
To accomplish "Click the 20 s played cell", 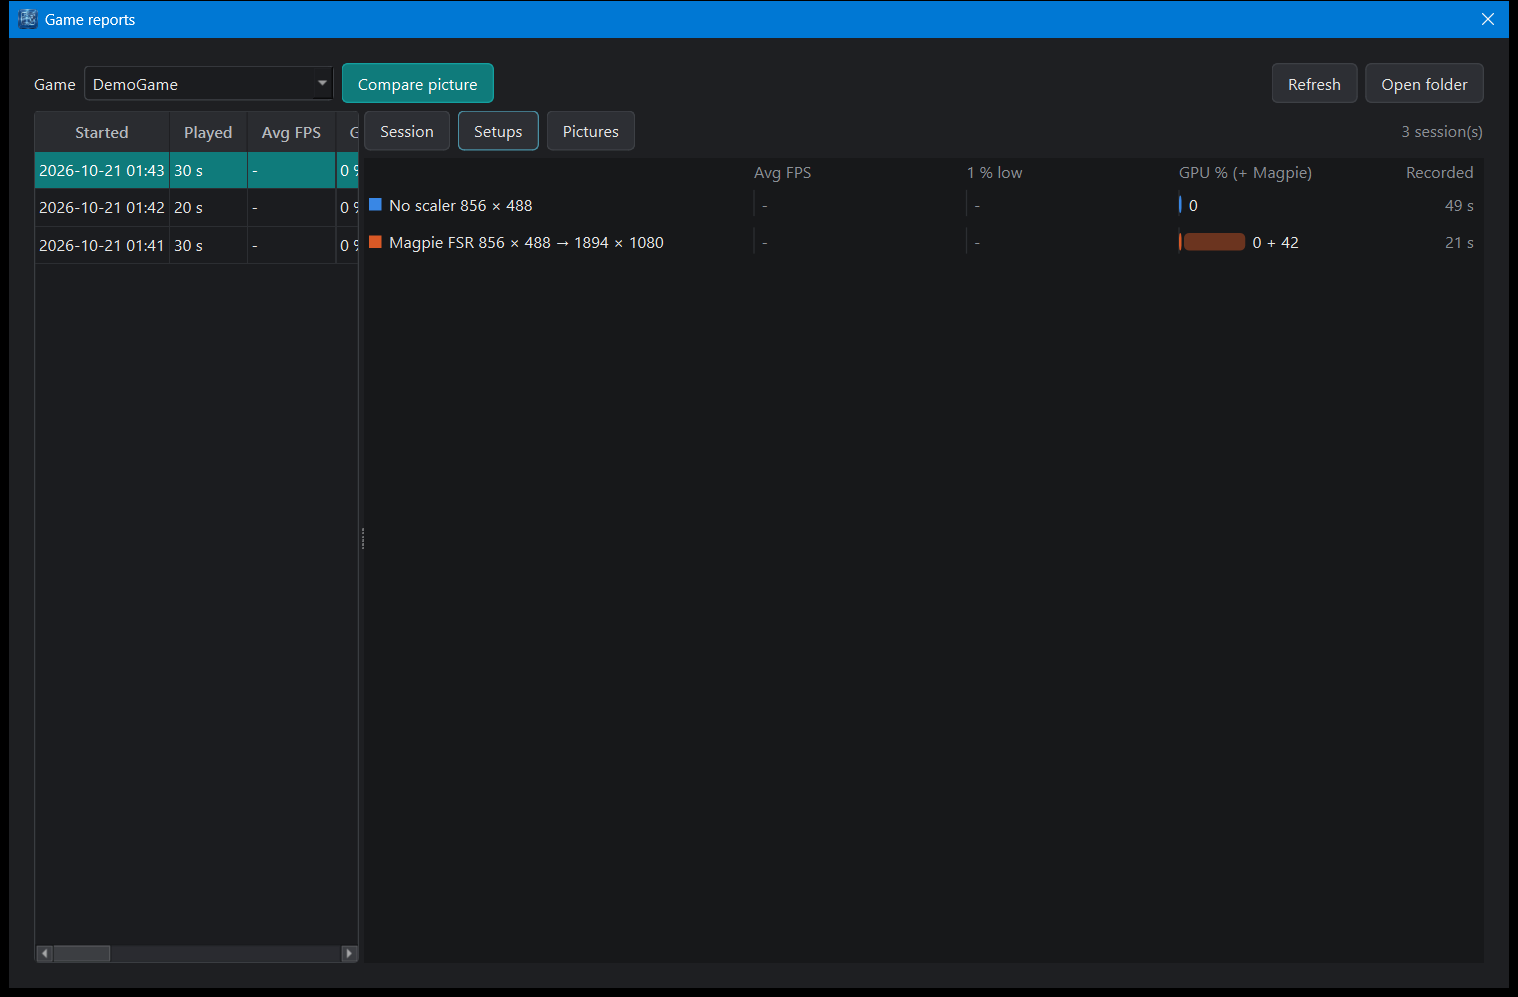I will tap(208, 207).
